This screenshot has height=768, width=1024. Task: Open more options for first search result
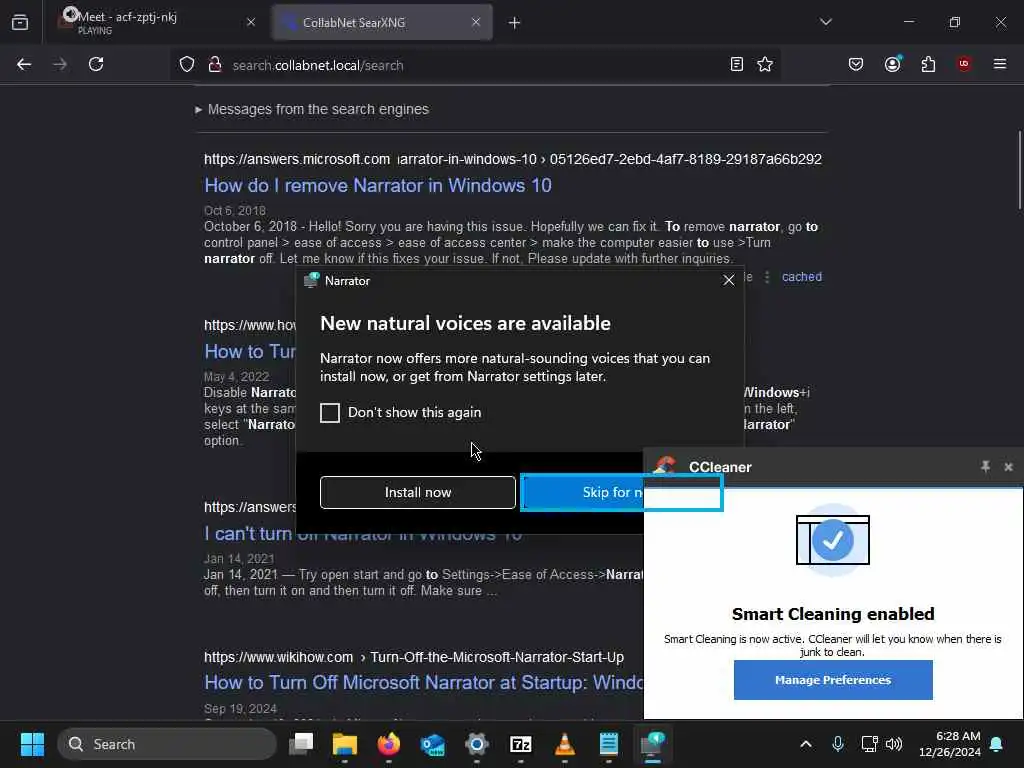pos(767,278)
